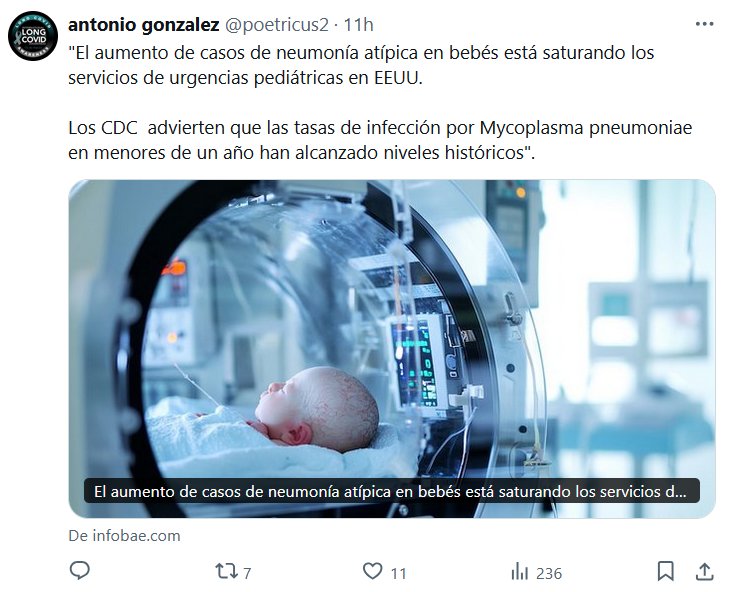
Task: Open antonio gonzalez display name
Action: tap(144, 25)
